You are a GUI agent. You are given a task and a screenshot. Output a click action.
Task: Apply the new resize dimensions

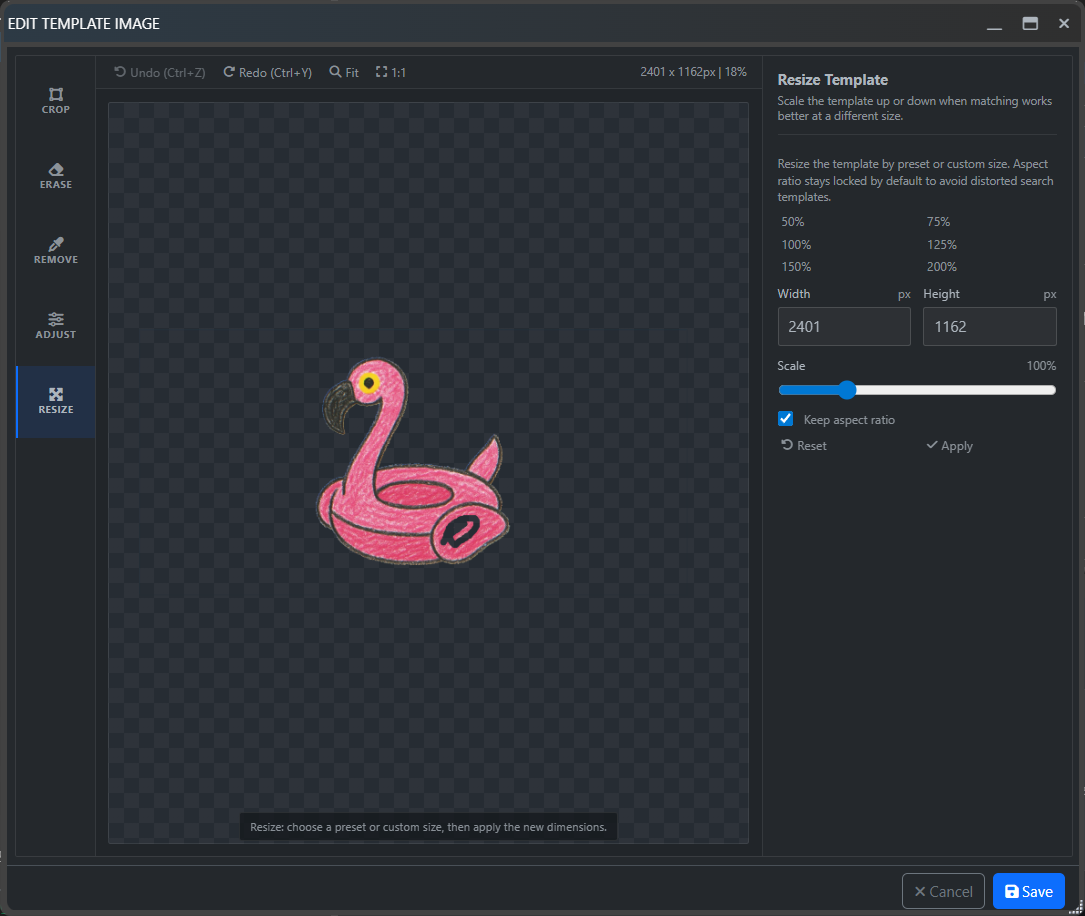[949, 446]
